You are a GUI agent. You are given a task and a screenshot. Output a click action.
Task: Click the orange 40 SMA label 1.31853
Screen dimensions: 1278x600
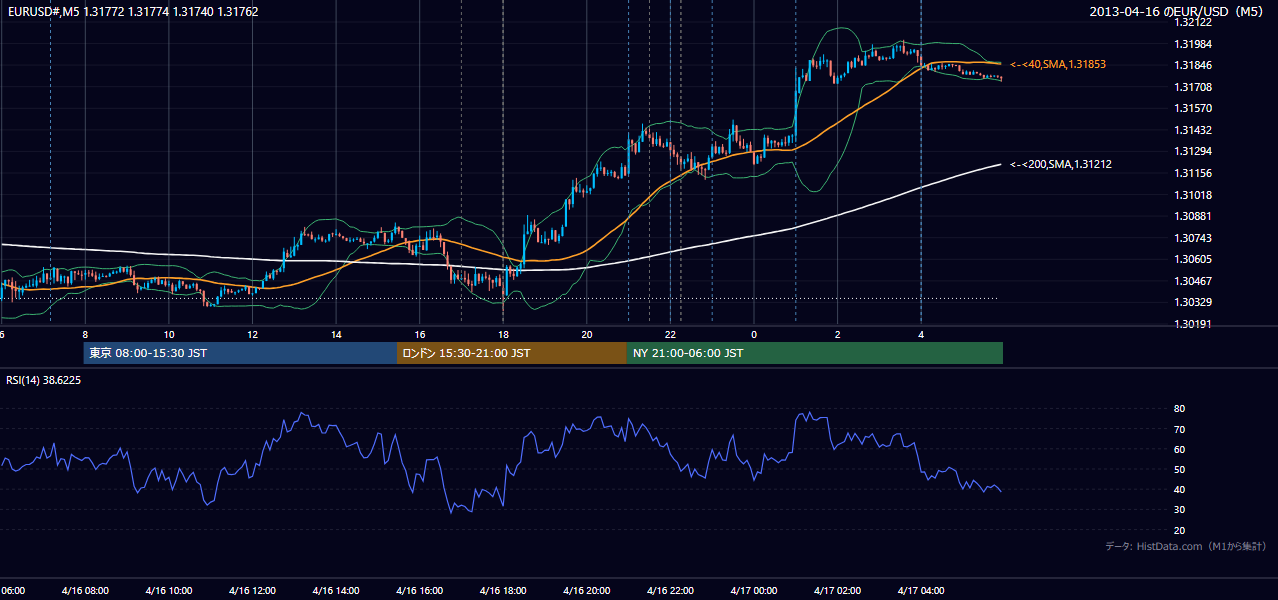point(1058,64)
